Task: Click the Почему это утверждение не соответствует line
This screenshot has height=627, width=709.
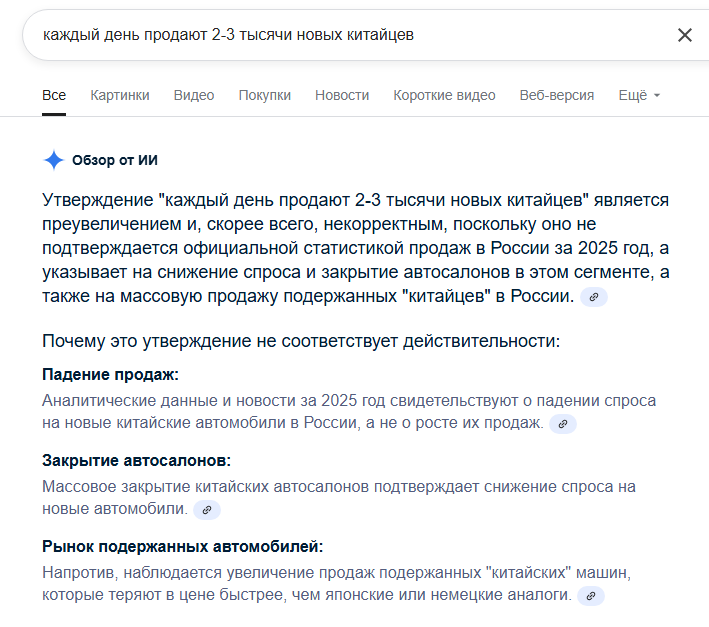Action: (x=301, y=341)
